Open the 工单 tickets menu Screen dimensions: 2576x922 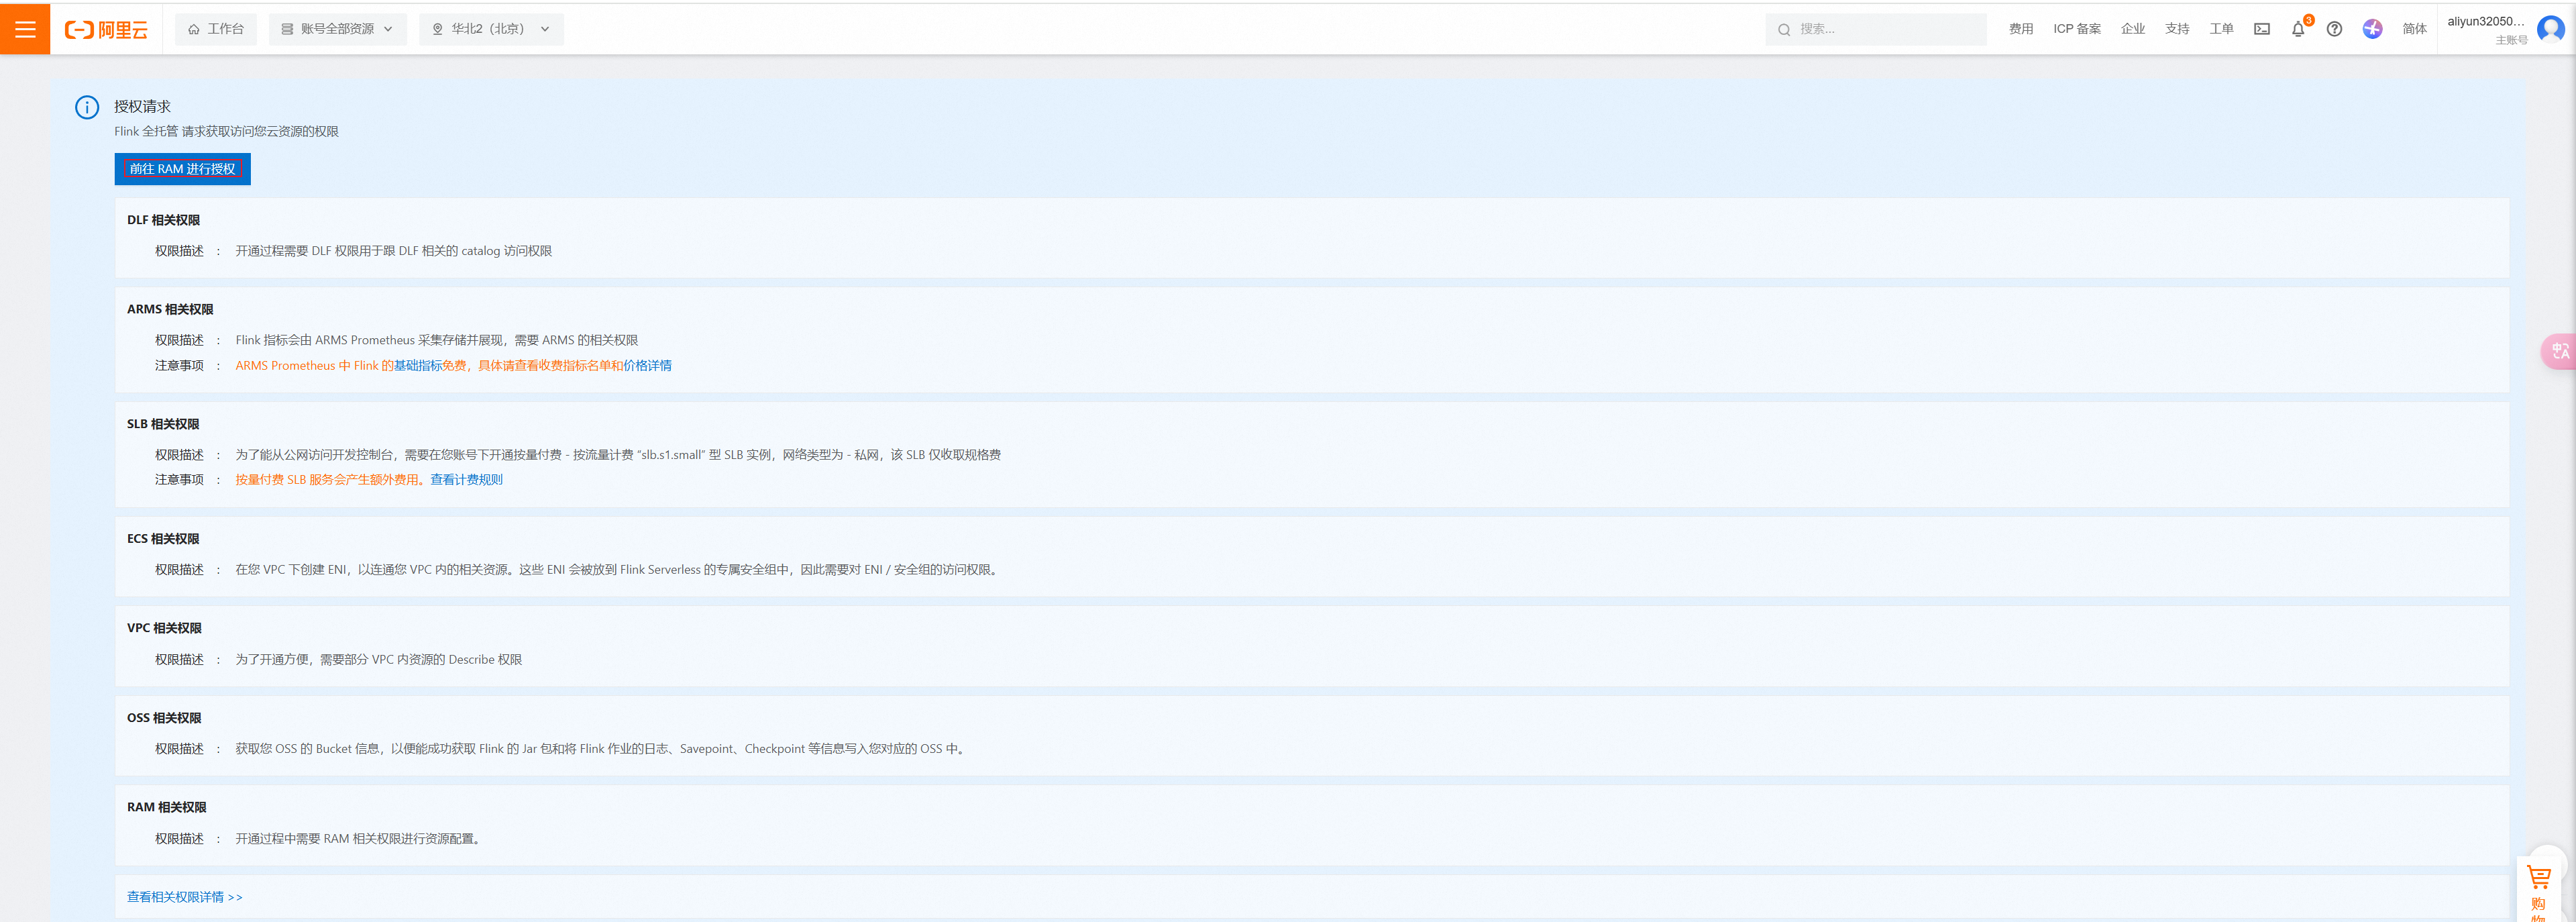[x=2221, y=29]
